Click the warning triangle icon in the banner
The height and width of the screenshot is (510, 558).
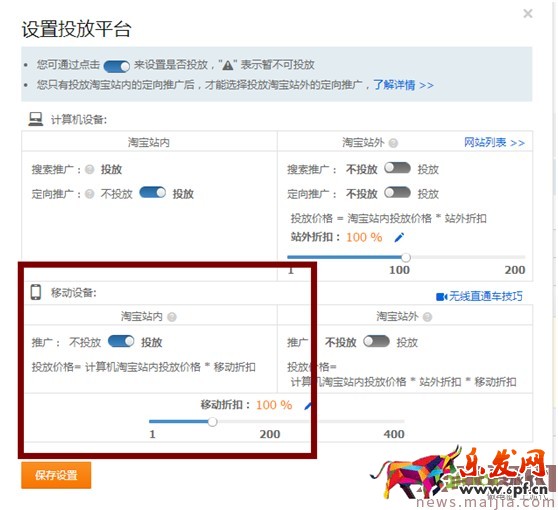[x=228, y=65]
